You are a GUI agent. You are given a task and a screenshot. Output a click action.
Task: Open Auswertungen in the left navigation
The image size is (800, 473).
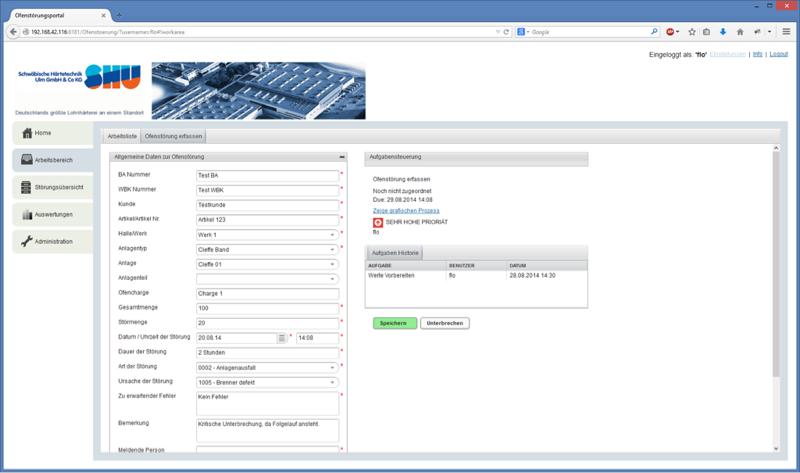52,214
